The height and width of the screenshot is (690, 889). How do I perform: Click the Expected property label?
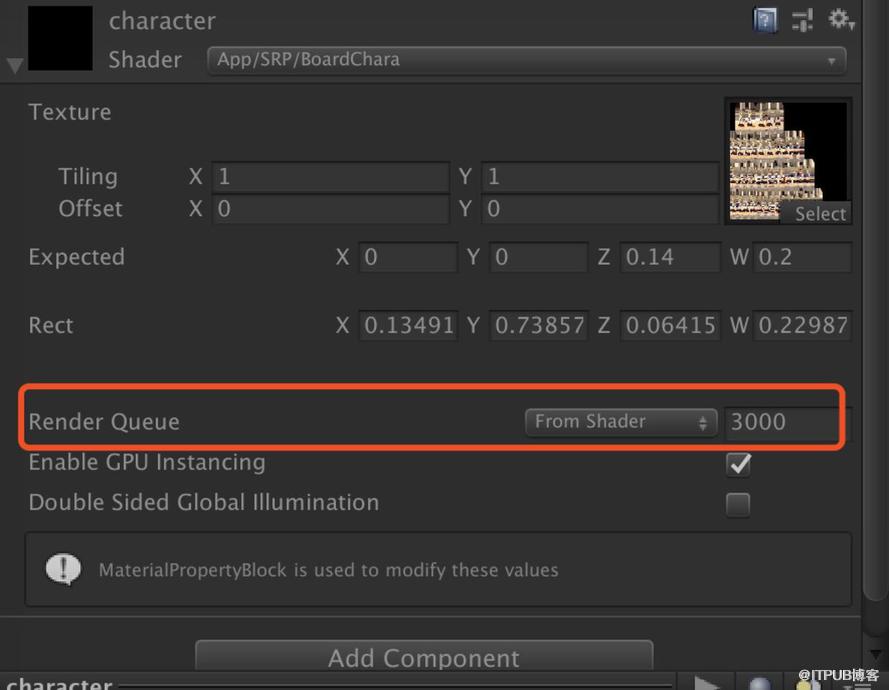click(77, 257)
